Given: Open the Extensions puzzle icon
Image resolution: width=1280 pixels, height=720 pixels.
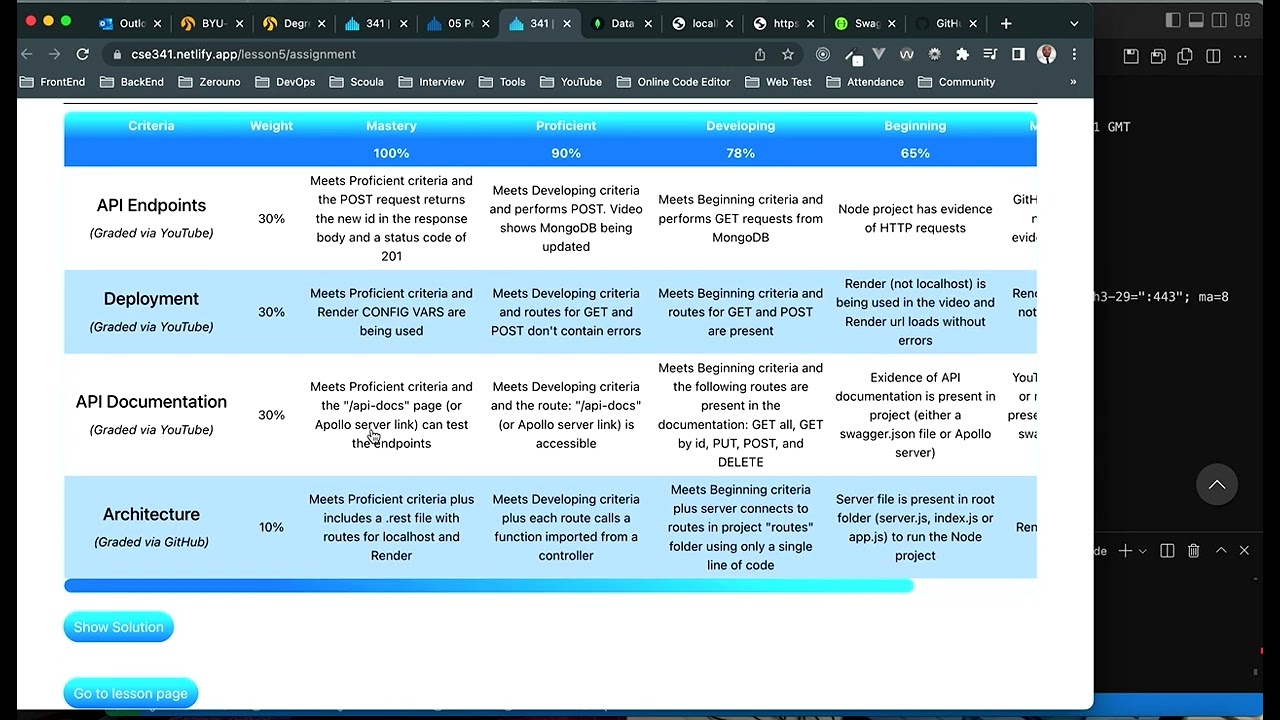Looking at the screenshot, I should tap(962, 54).
